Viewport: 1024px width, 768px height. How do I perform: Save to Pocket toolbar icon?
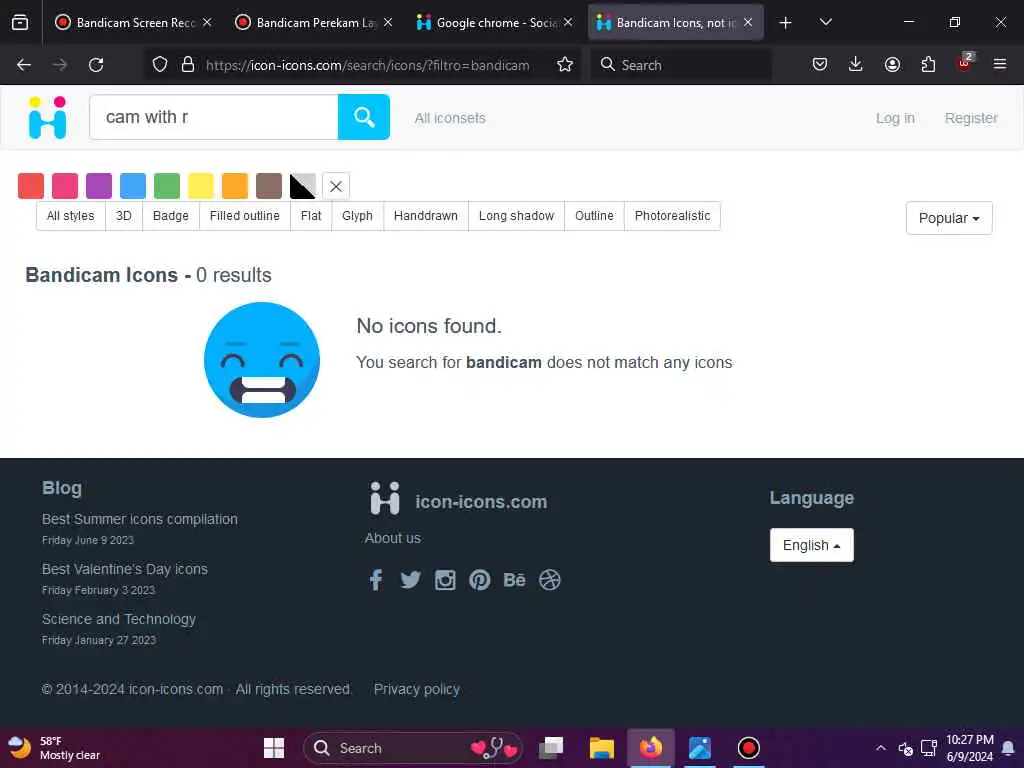820,65
